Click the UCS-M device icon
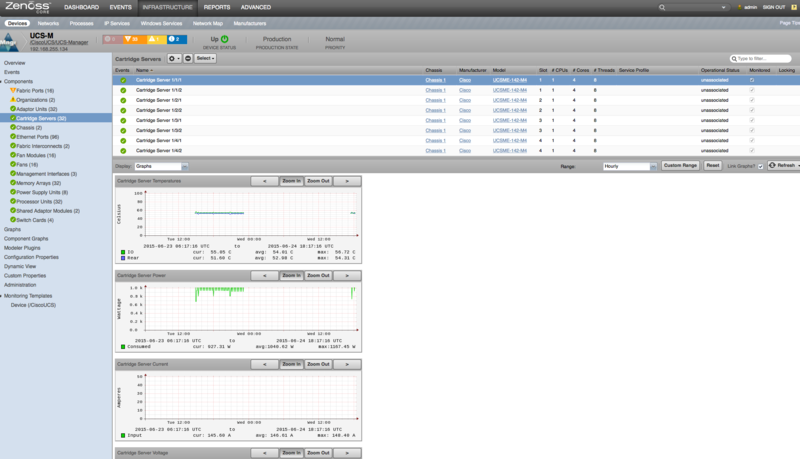 [9, 42]
